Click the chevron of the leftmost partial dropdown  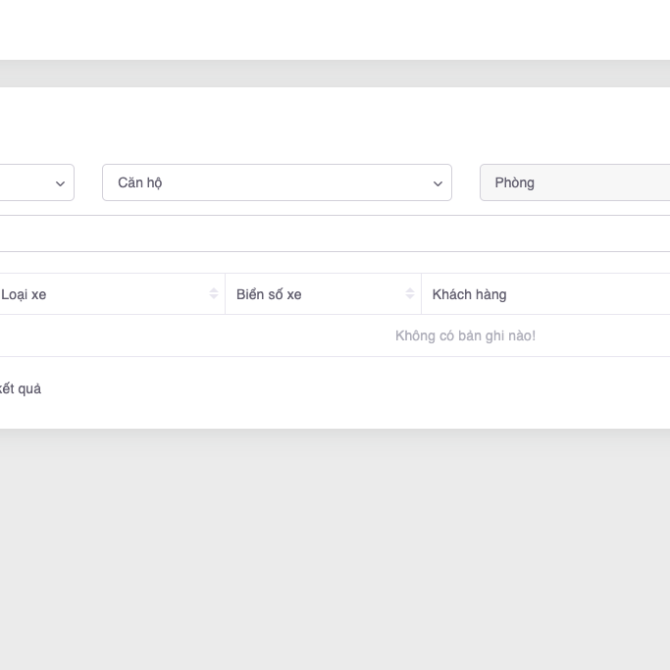(59, 183)
